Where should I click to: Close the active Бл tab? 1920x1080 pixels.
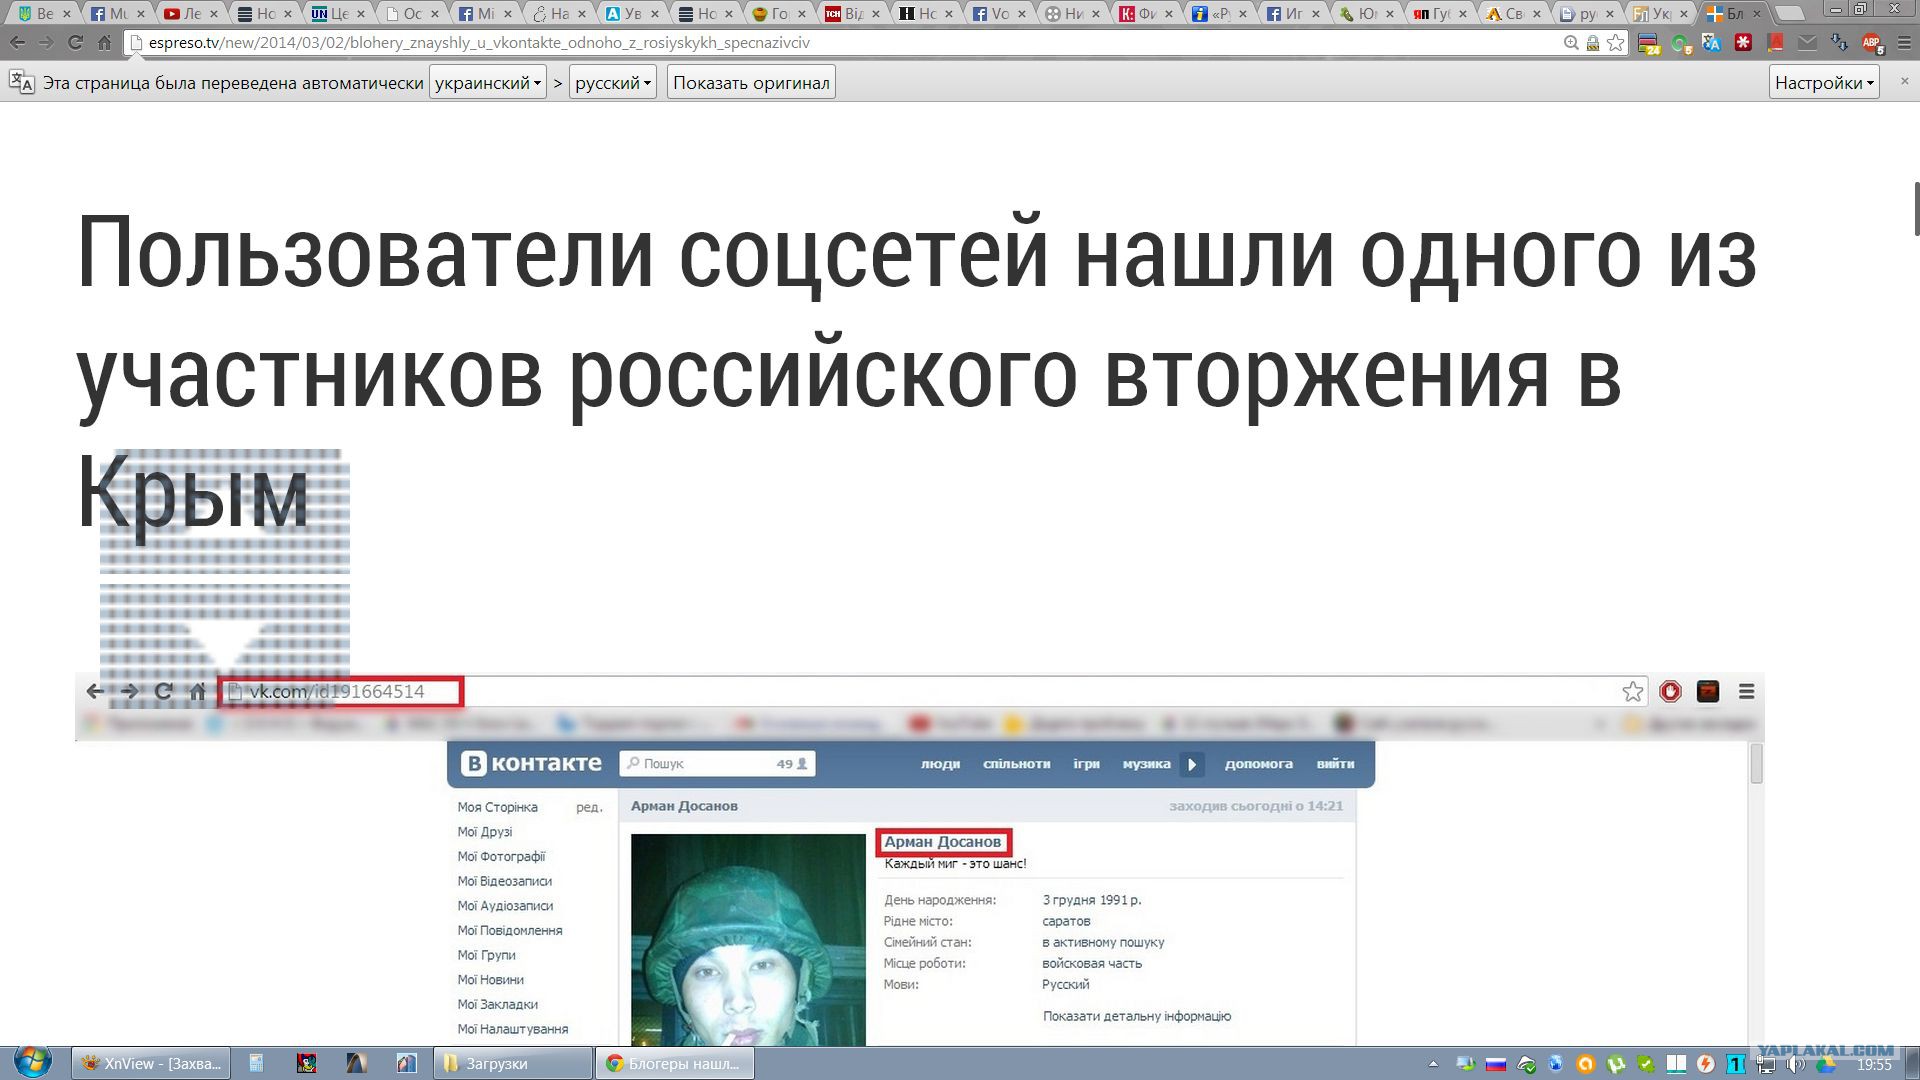coord(1757,14)
